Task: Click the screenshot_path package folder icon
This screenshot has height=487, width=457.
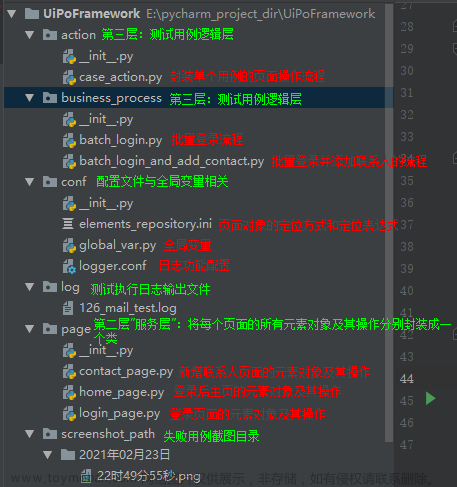Action: tap(50, 433)
